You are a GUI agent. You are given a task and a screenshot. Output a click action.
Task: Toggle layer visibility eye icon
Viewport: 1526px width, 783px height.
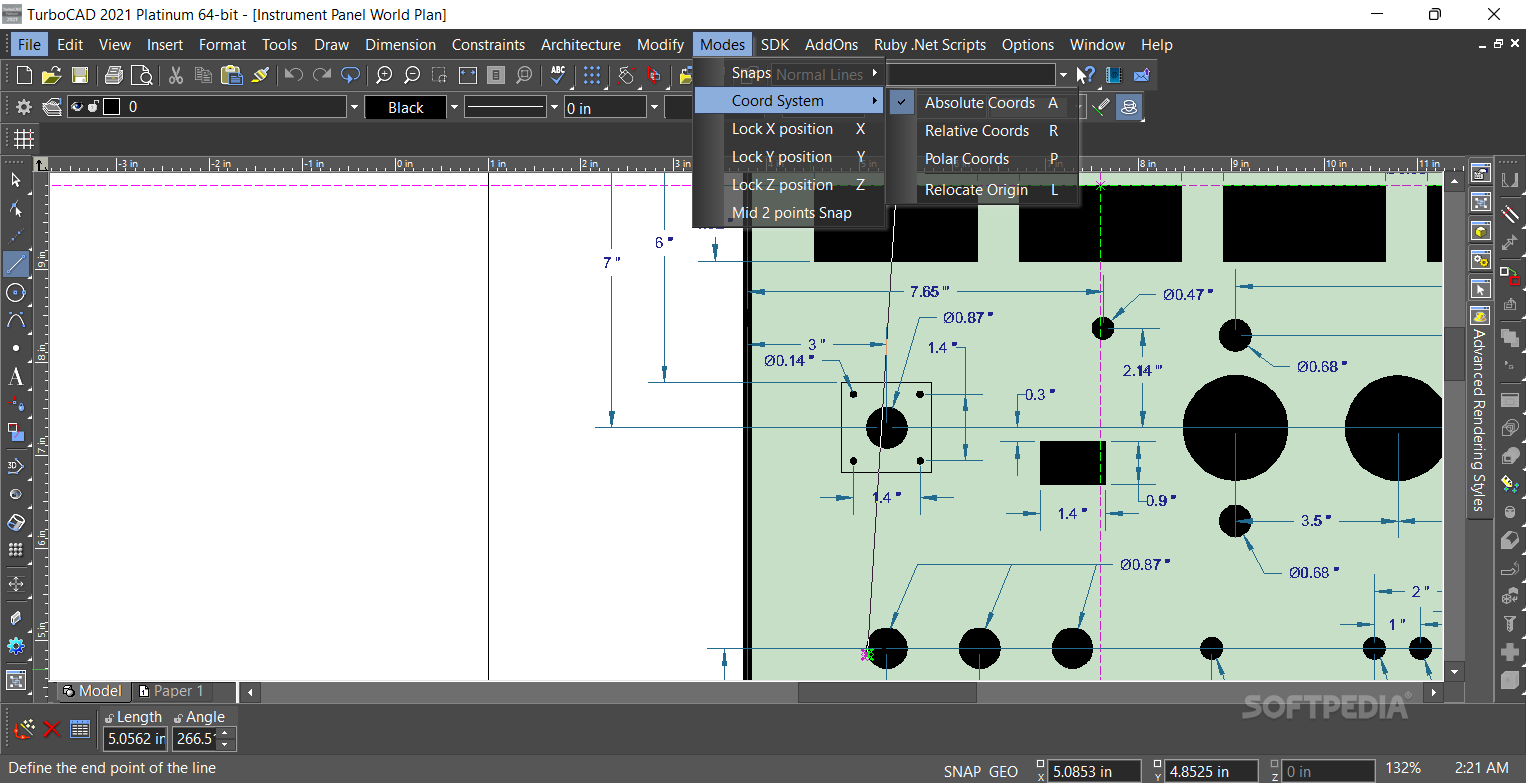[x=77, y=107]
